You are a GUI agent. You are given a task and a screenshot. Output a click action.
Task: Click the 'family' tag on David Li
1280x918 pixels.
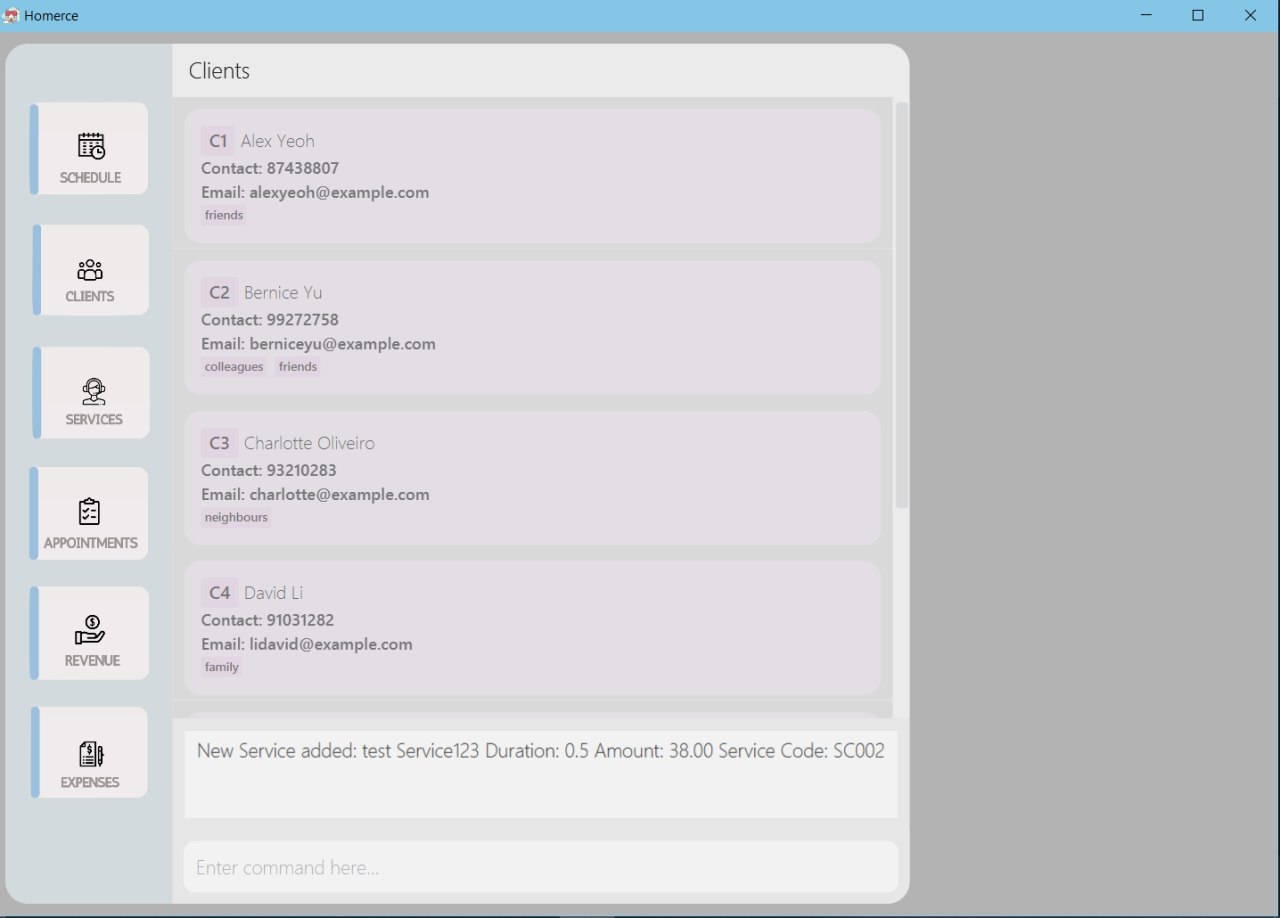point(222,667)
